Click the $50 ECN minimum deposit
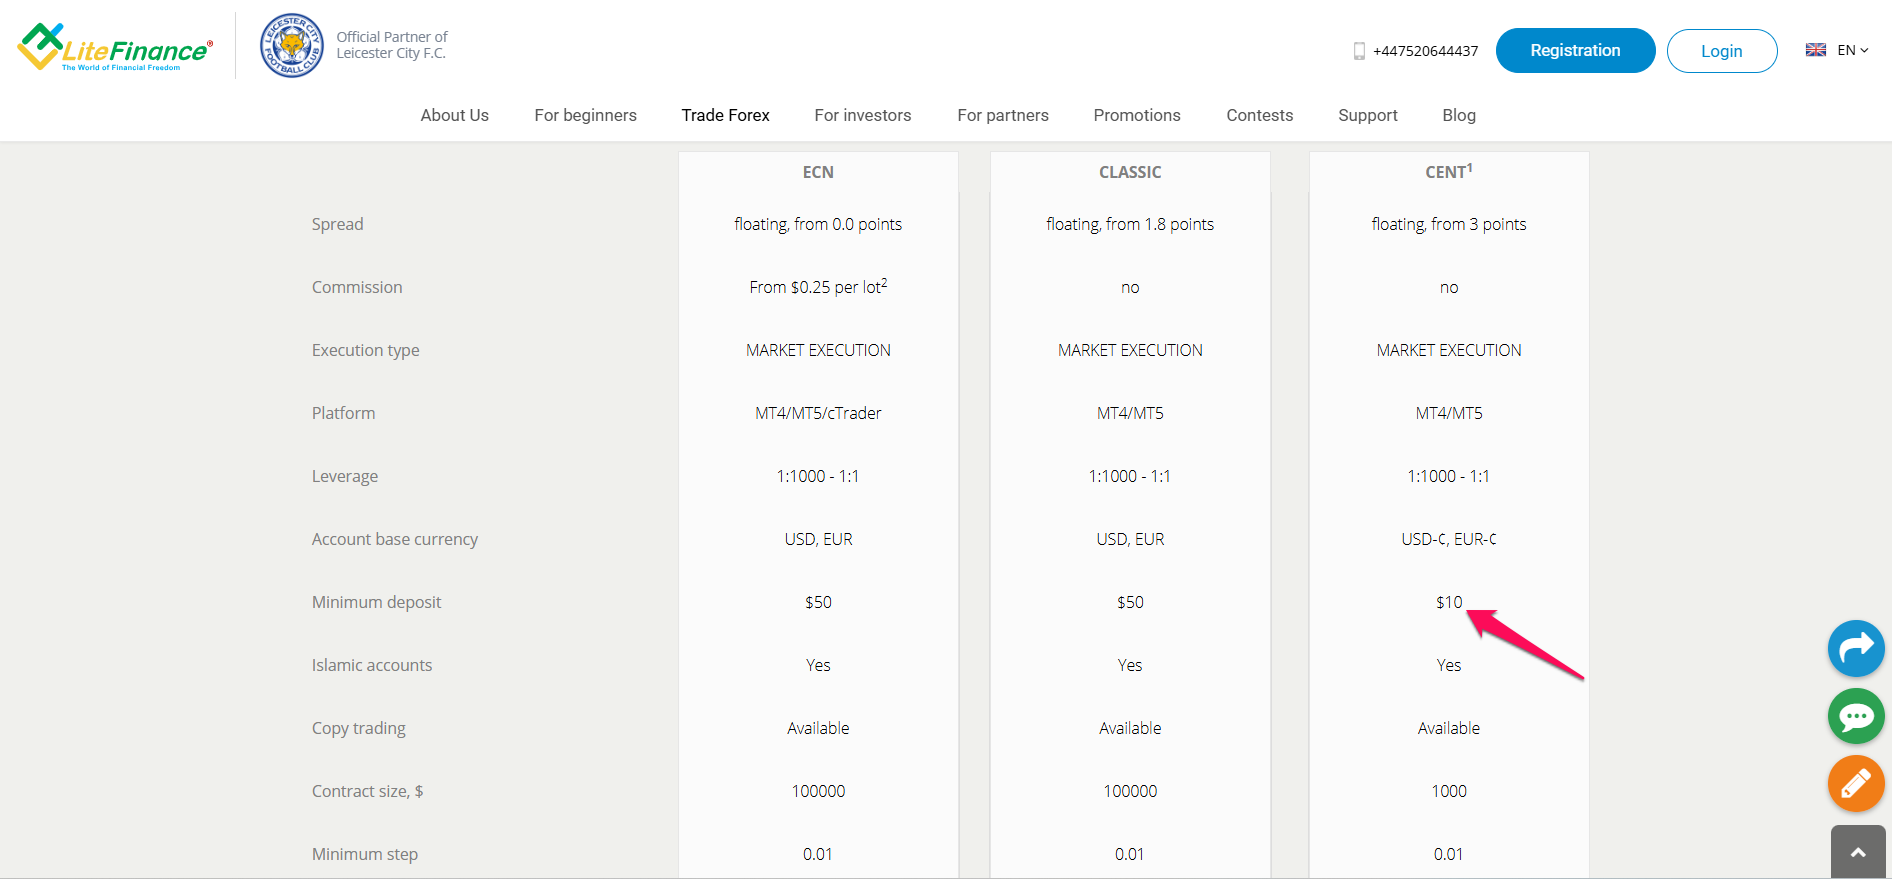Viewport: 1892px width, 879px height. (x=818, y=602)
